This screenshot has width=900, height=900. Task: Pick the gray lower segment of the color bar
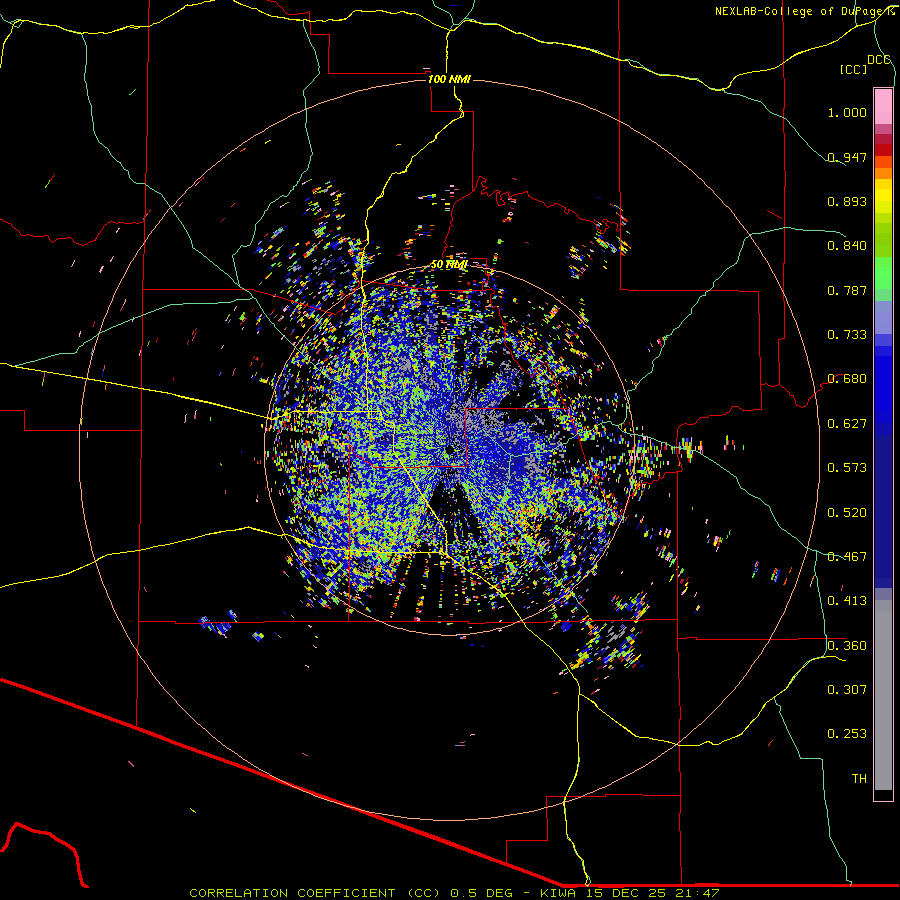point(883,695)
